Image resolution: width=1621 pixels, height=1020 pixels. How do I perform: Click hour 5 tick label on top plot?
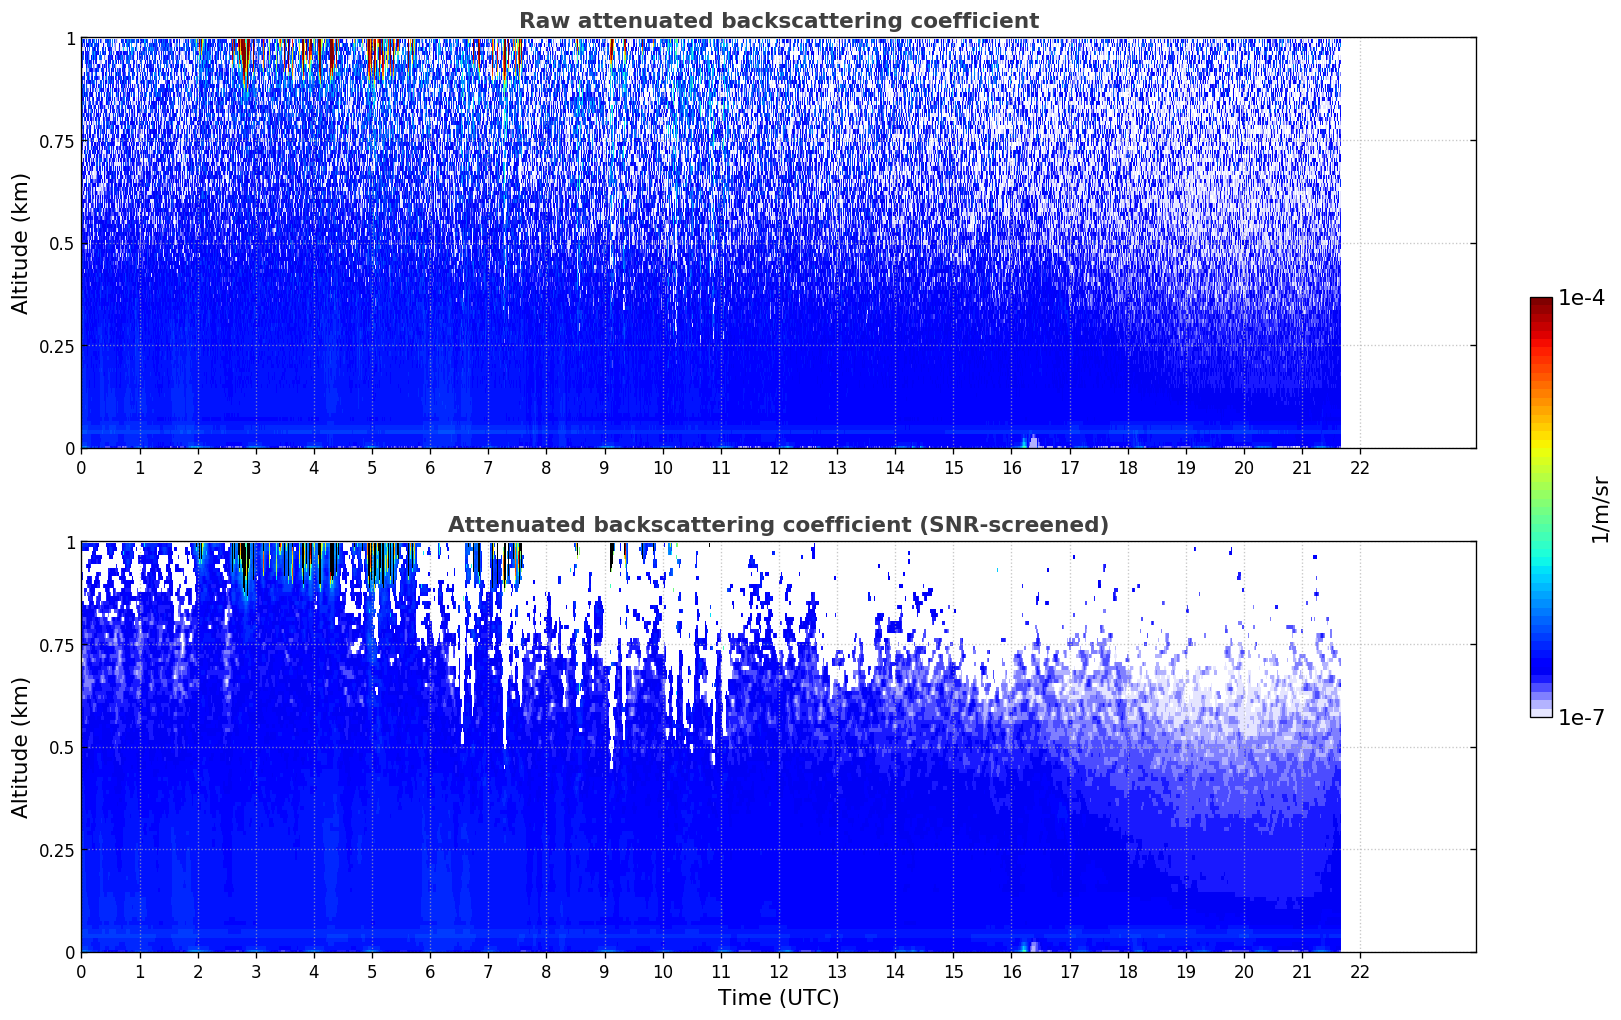372,468
